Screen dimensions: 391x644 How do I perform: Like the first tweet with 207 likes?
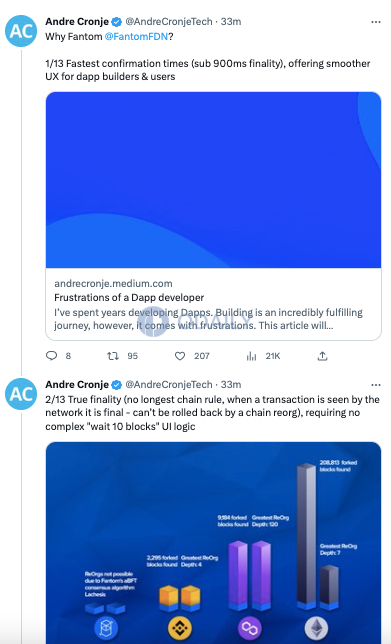coord(180,356)
